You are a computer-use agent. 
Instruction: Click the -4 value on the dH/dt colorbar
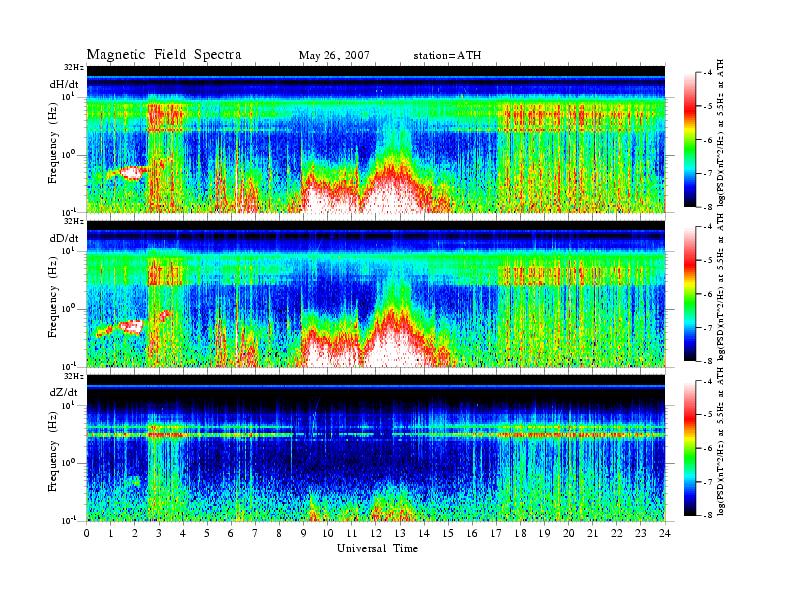pos(707,73)
